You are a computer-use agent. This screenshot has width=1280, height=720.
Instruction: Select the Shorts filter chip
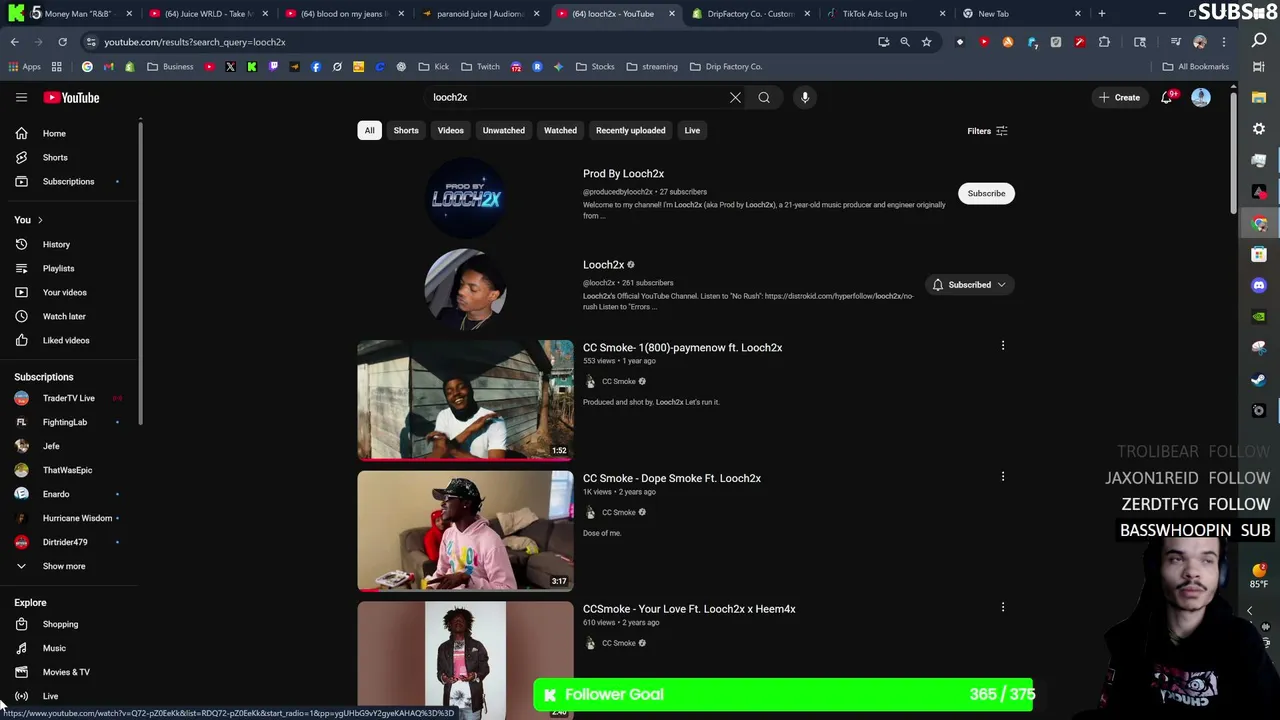point(406,130)
